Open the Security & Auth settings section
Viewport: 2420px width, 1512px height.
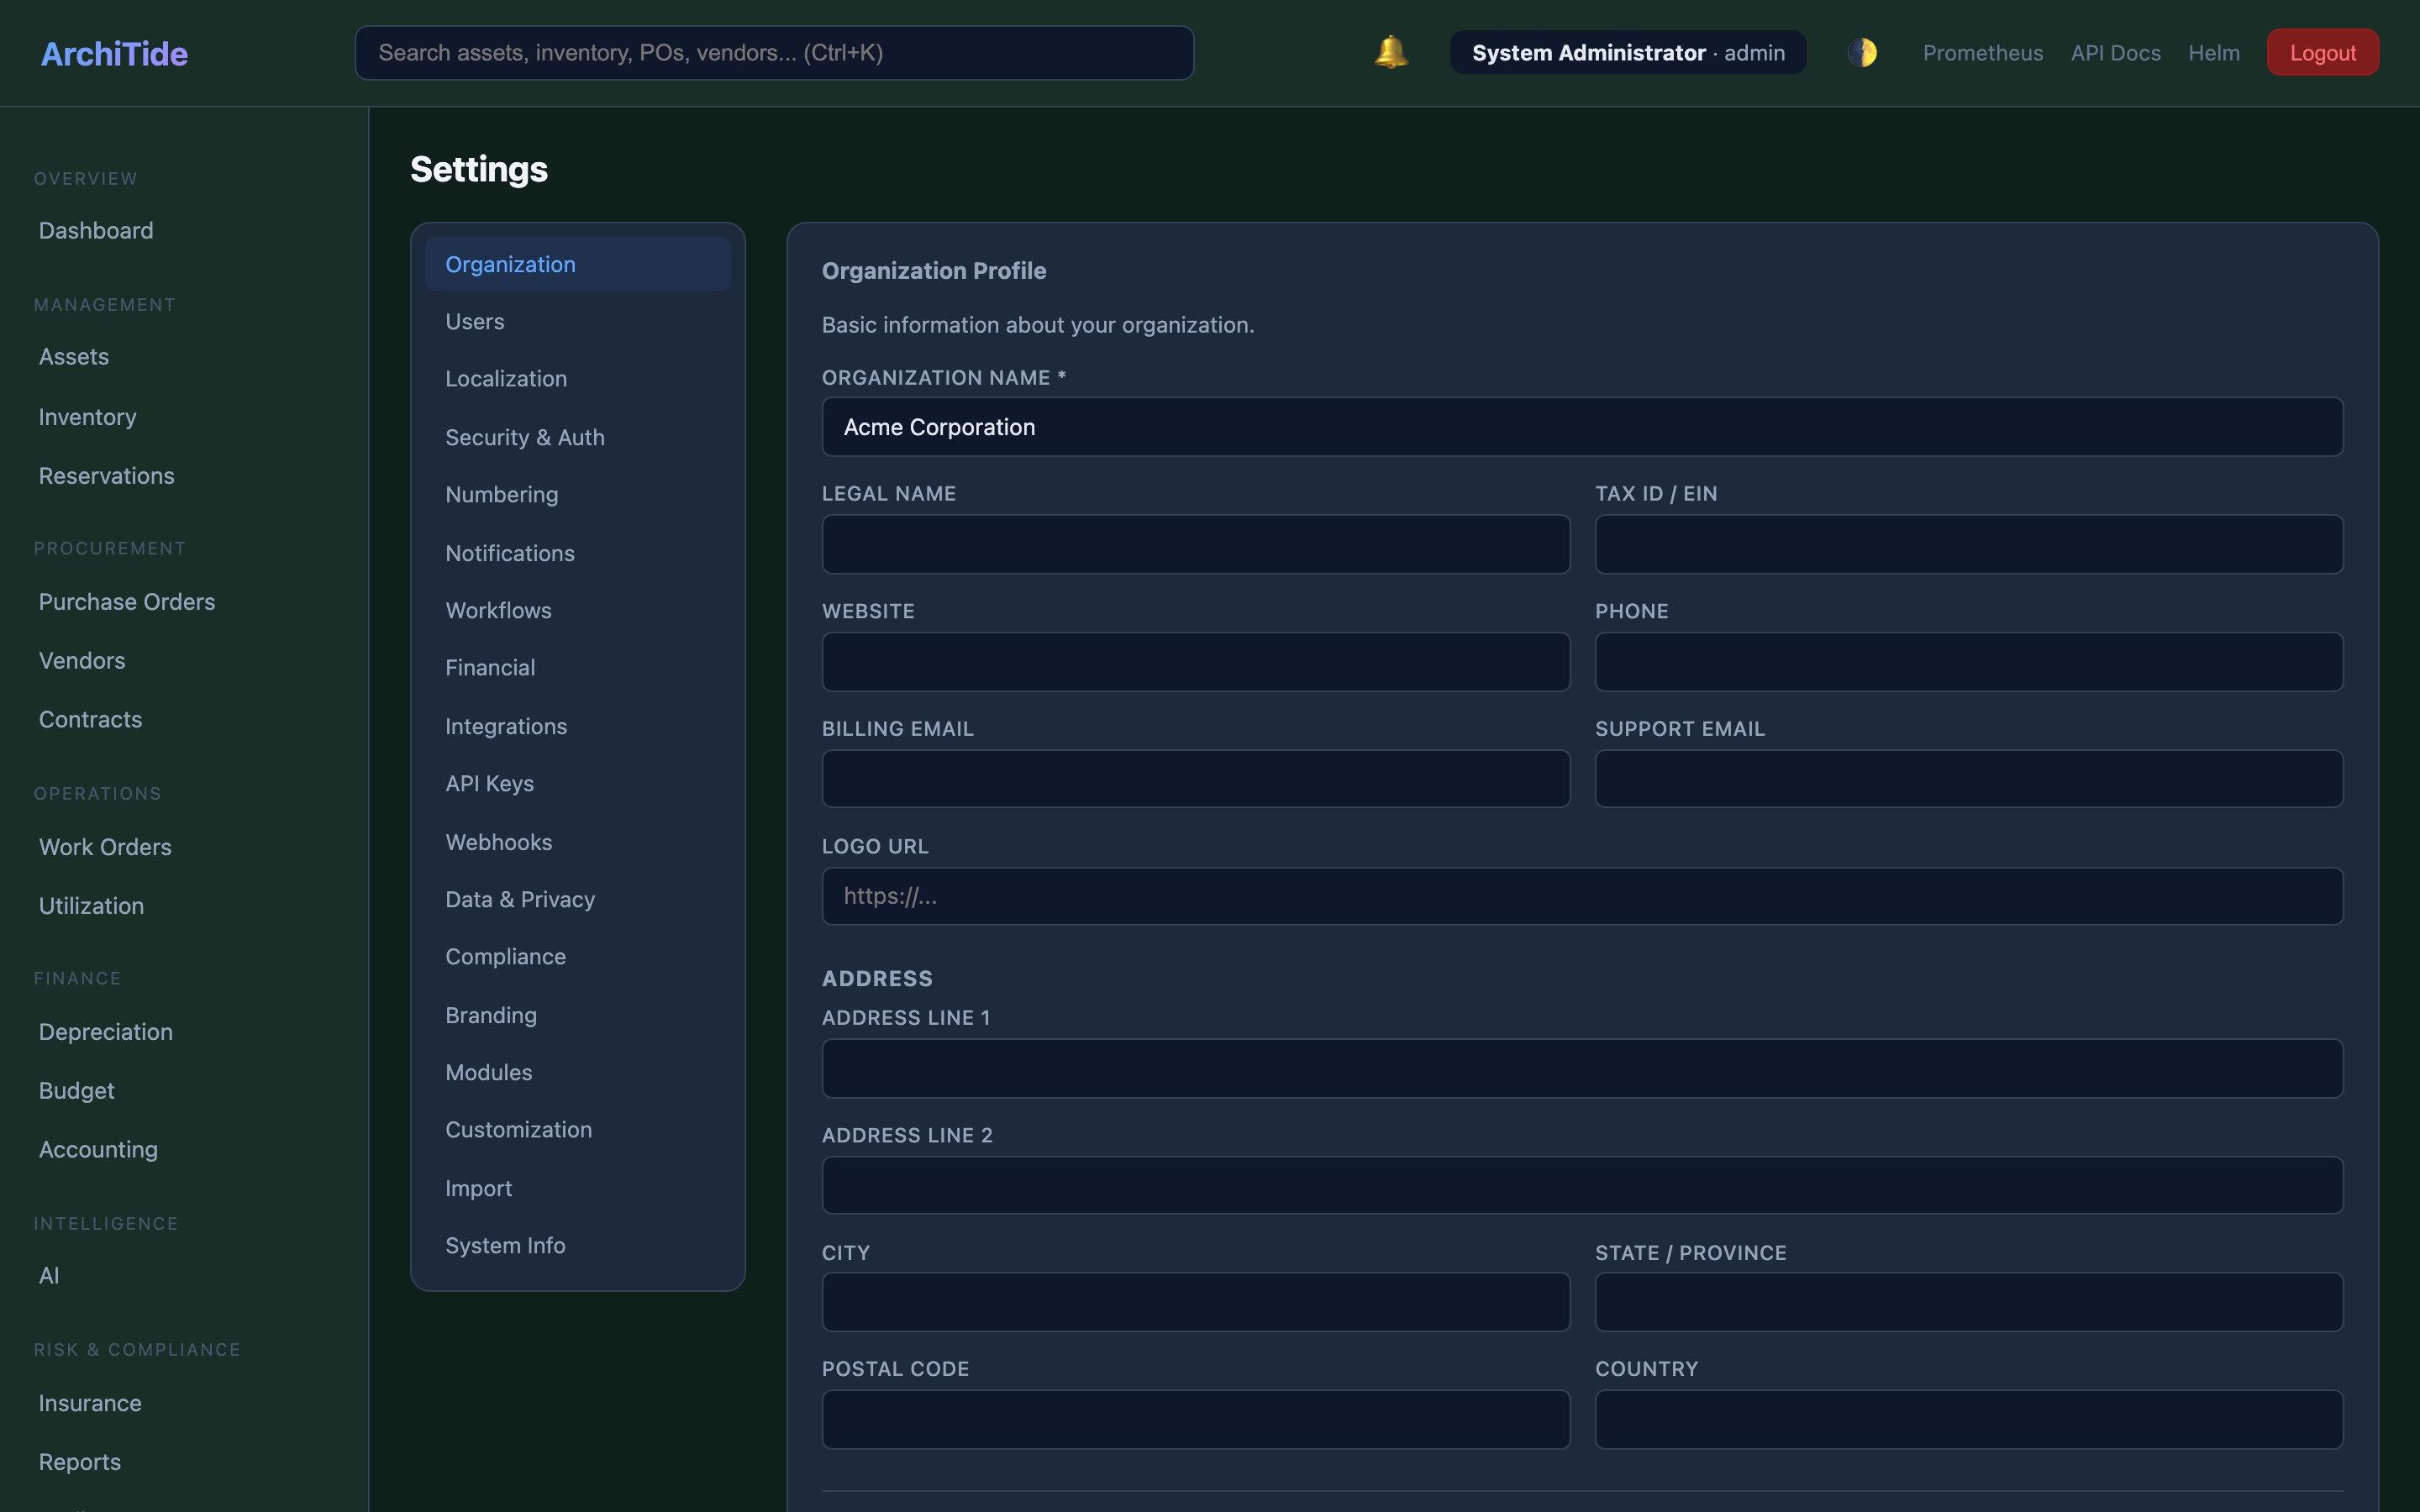pos(525,437)
